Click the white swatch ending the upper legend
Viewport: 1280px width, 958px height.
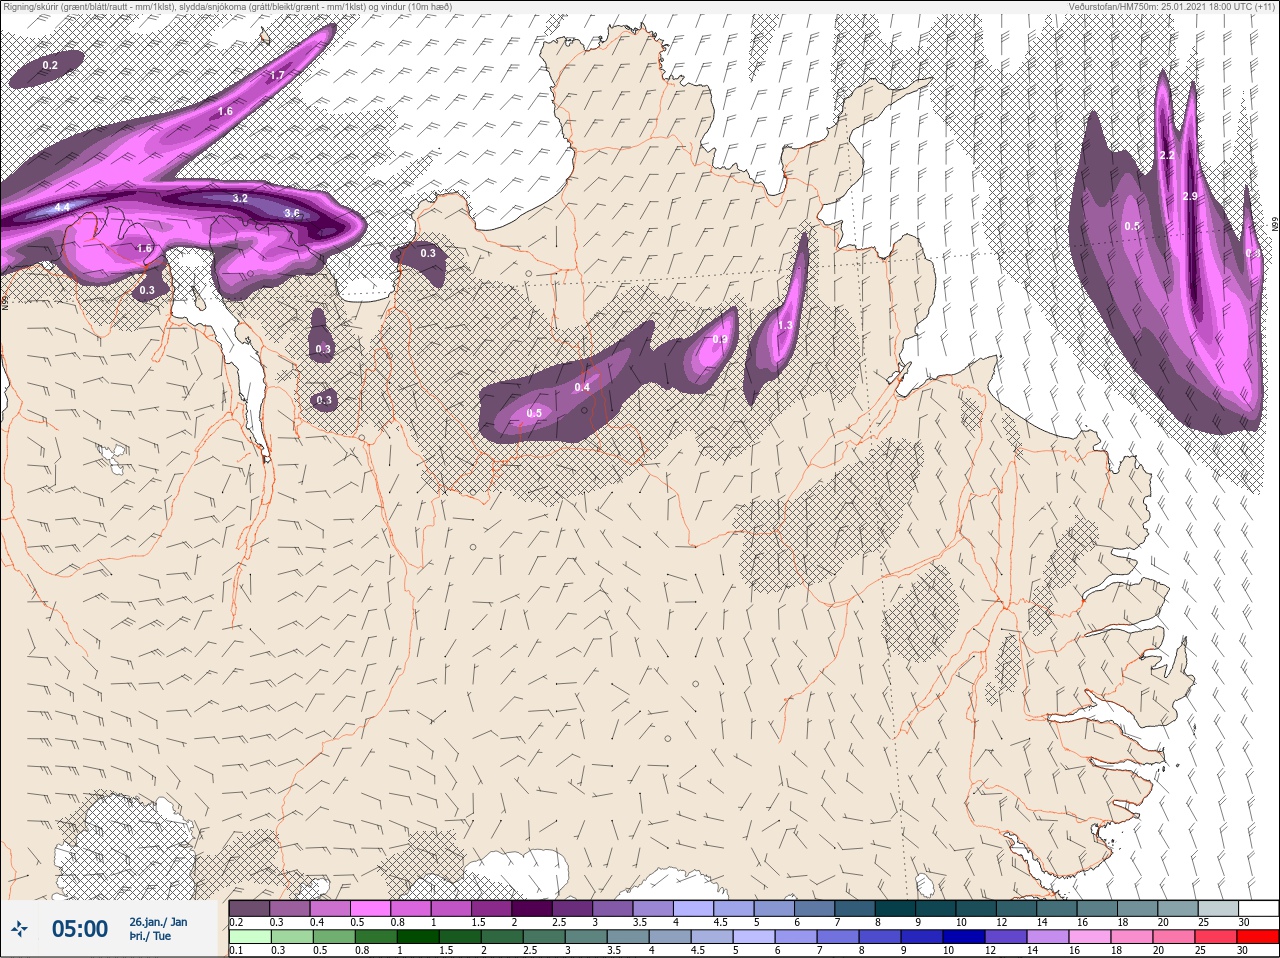pos(1259,908)
